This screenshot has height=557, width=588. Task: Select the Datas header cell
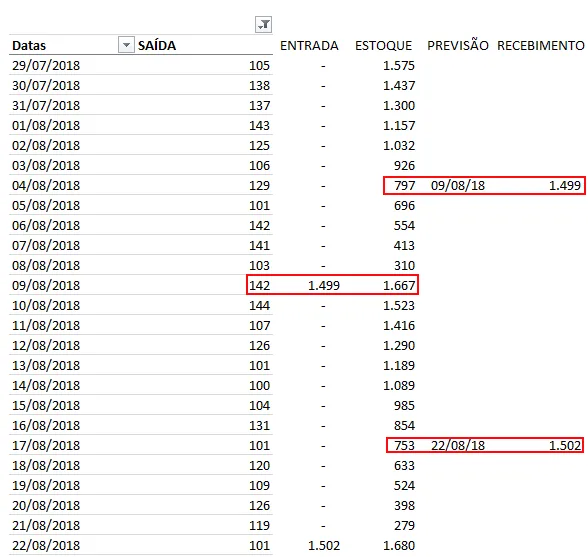click(29, 45)
